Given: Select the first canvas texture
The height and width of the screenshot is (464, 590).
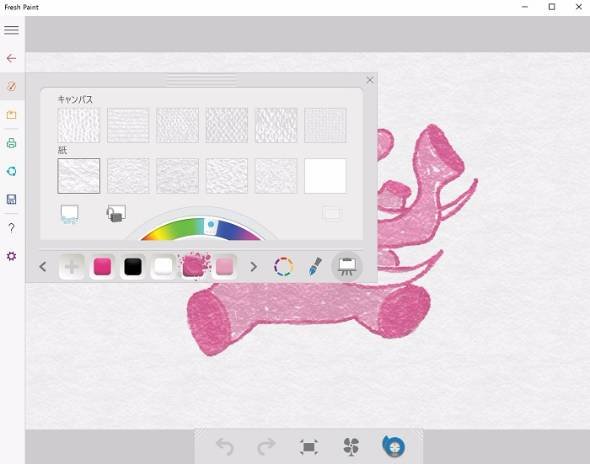Looking at the screenshot, I should click(x=79, y=125).
